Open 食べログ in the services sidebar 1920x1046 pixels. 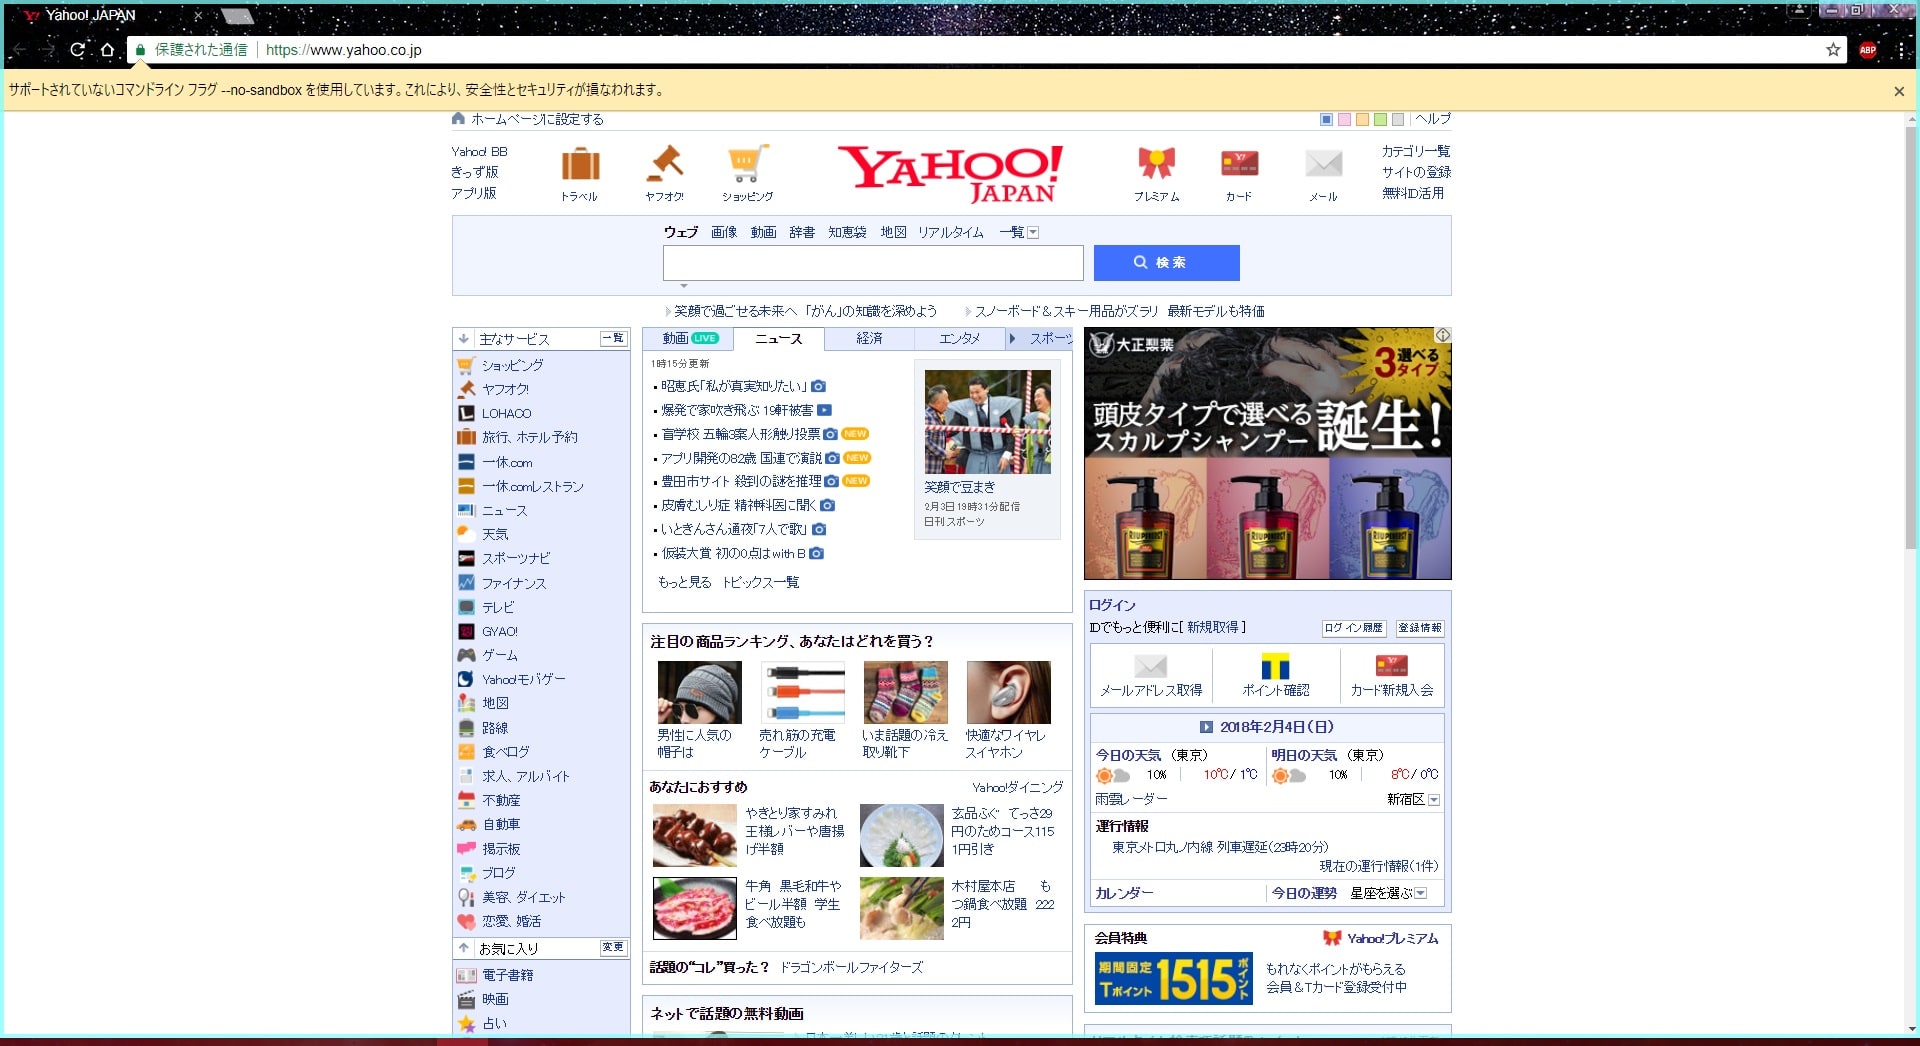[505, 752]
